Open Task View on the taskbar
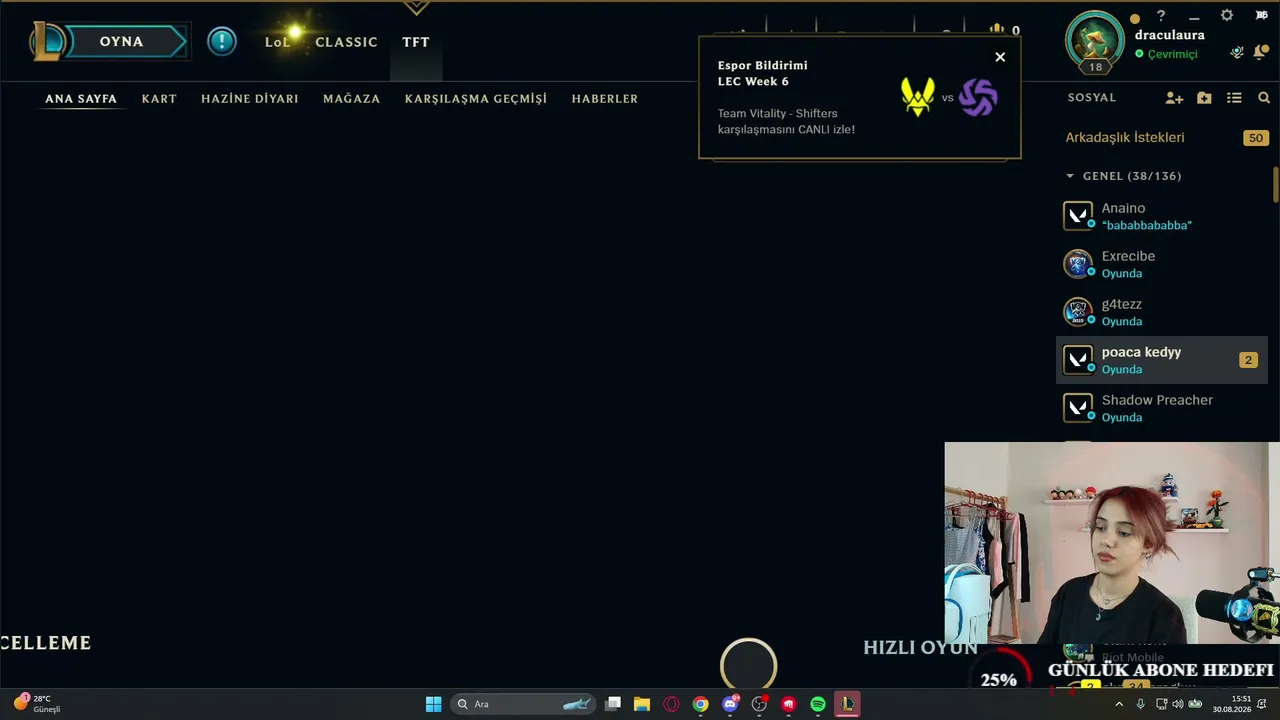Viewport: 1280px width, 720px height. pyautogui.click(x=613, y=704)
